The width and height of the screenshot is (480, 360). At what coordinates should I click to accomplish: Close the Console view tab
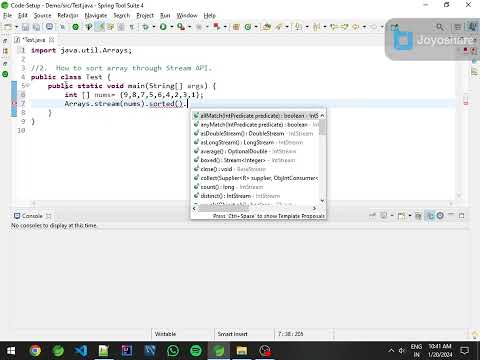click(49, 216)
